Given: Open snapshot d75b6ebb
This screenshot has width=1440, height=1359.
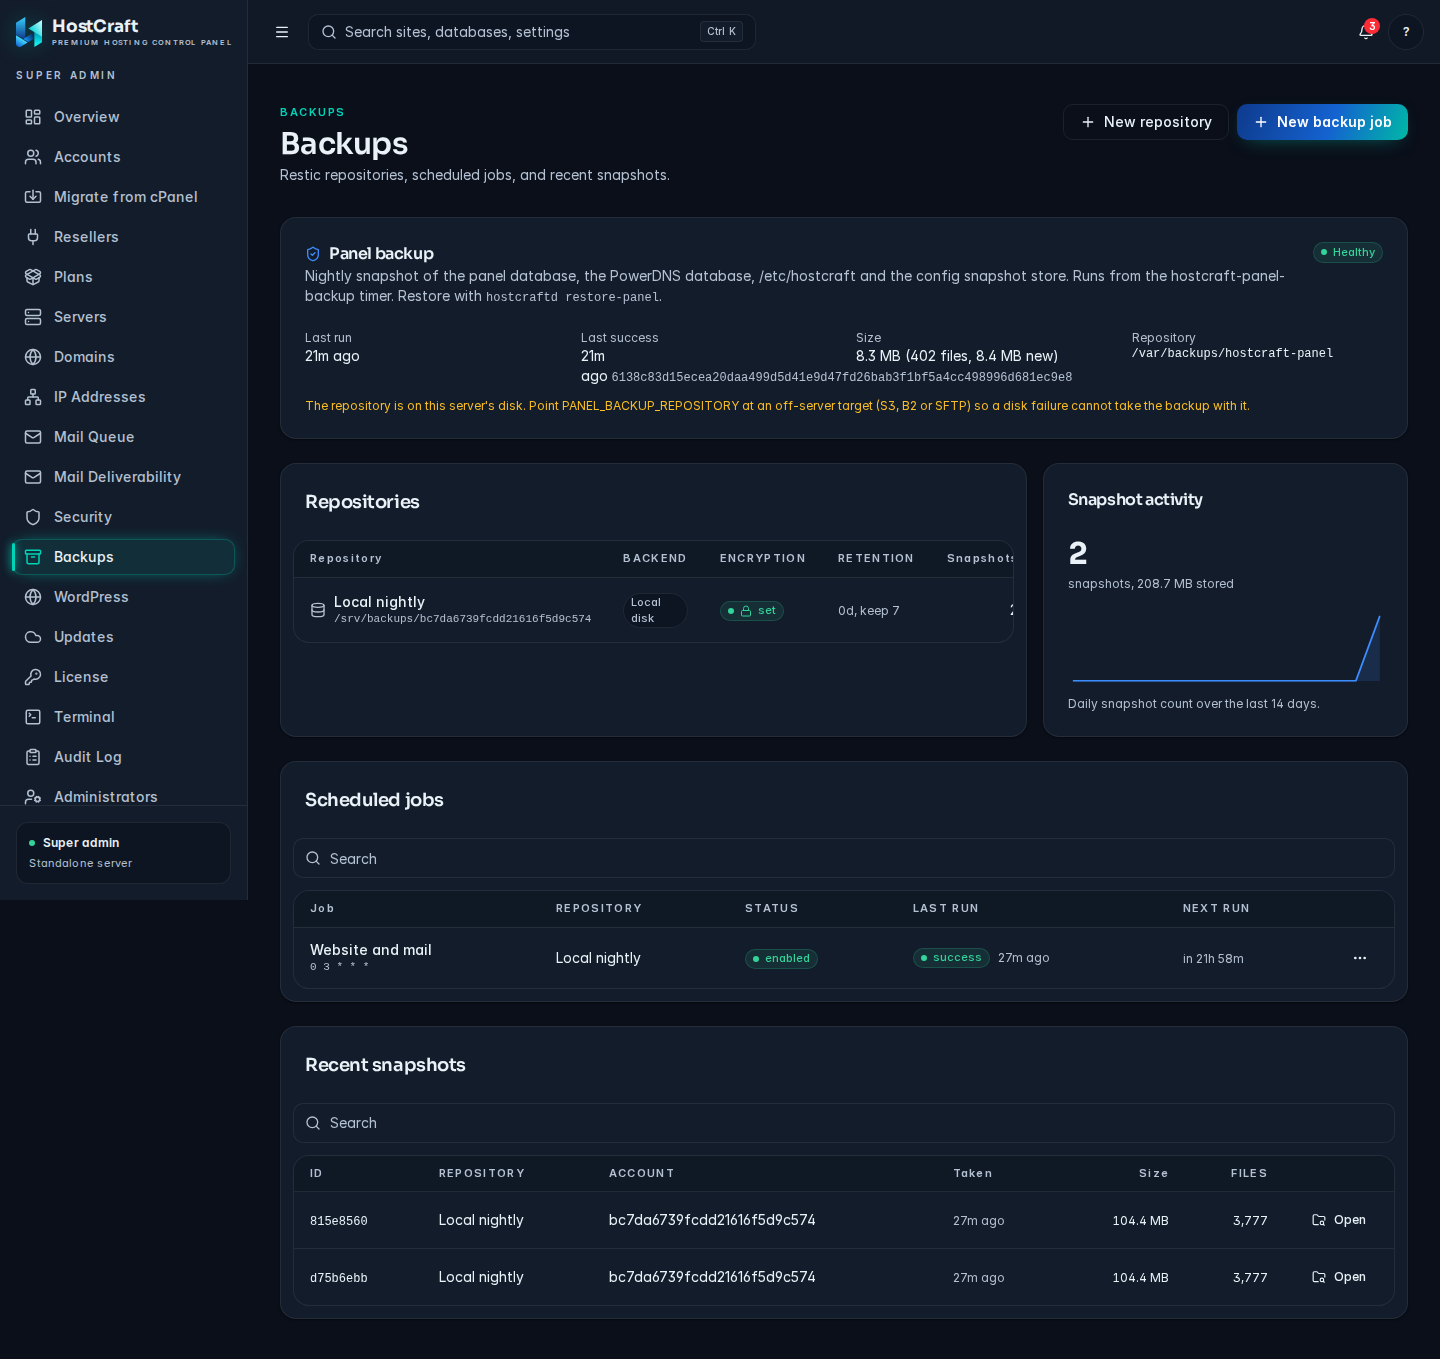Looking at the screenshot, I should (x=1339, y=1277).
